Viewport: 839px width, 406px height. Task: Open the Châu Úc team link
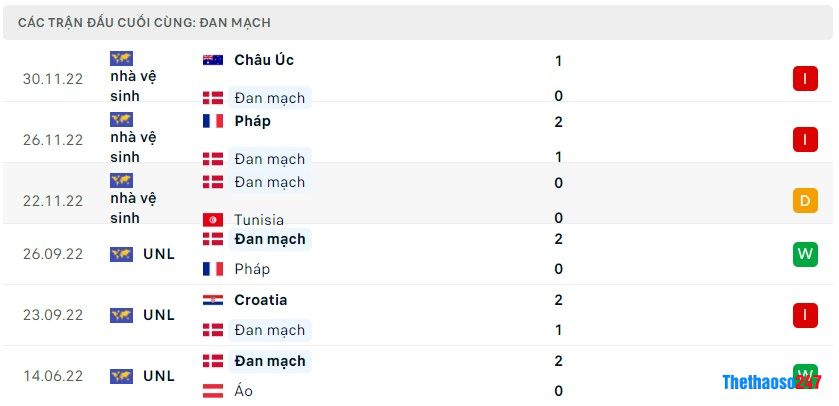tap(264, 60)
